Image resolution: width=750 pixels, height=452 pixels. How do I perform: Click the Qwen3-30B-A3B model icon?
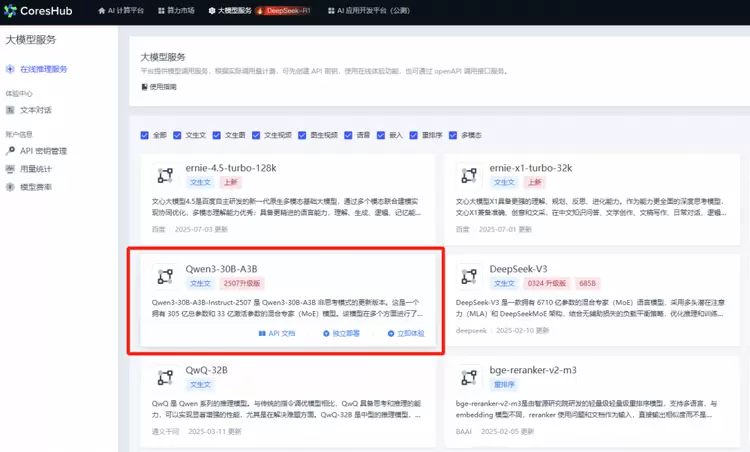click(x=165, y=275)
